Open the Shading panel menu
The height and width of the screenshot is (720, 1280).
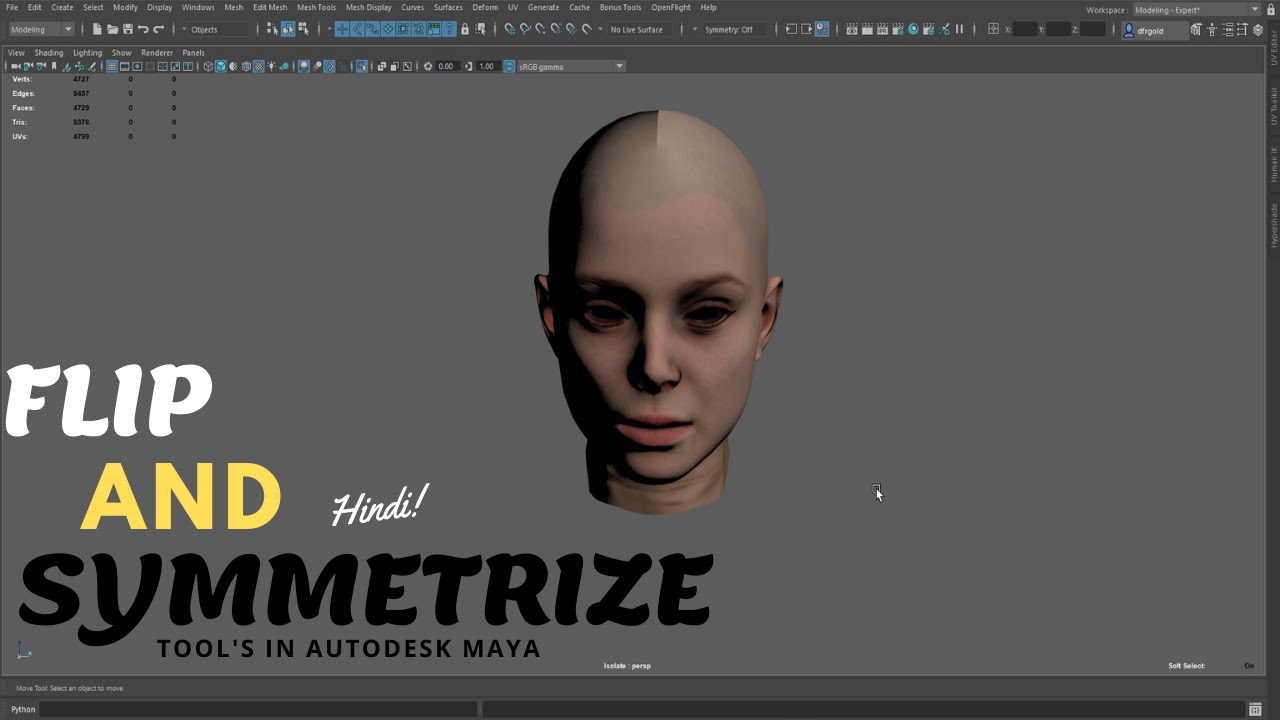pyautogui.click(x=48, y=53)
